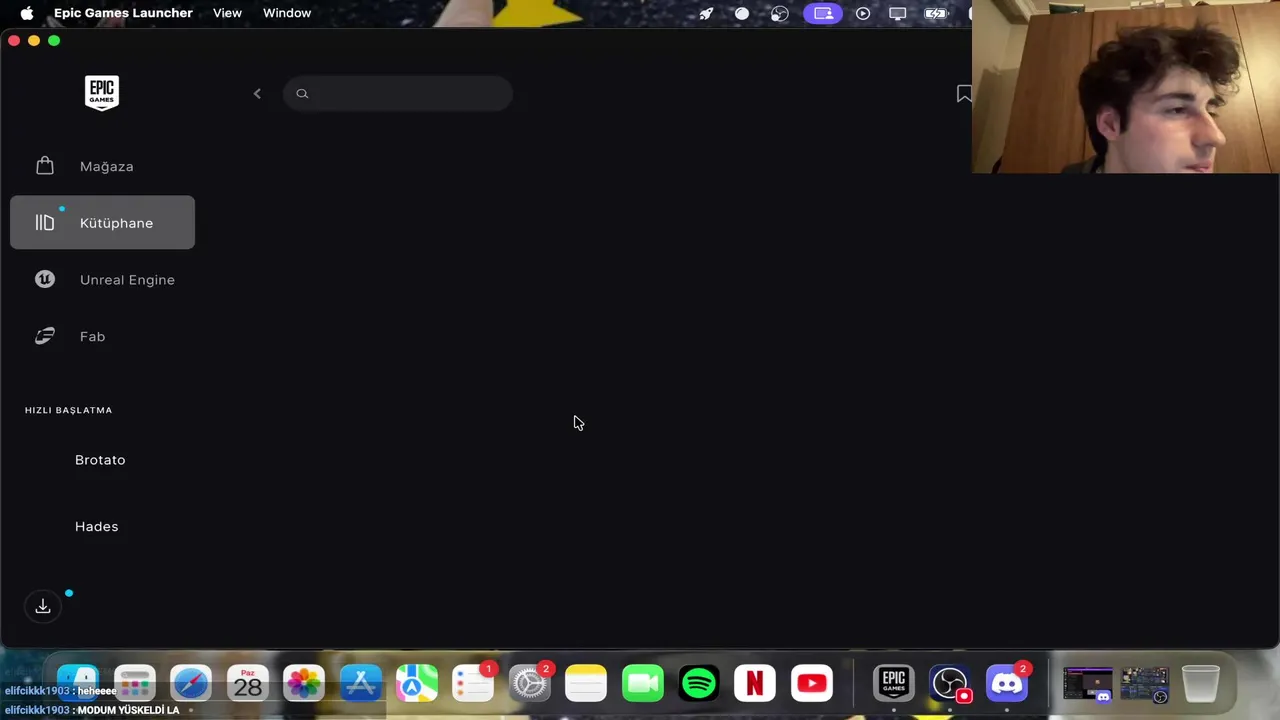
Task: Open Netflix from the Dock
Action: coord(755,684)
